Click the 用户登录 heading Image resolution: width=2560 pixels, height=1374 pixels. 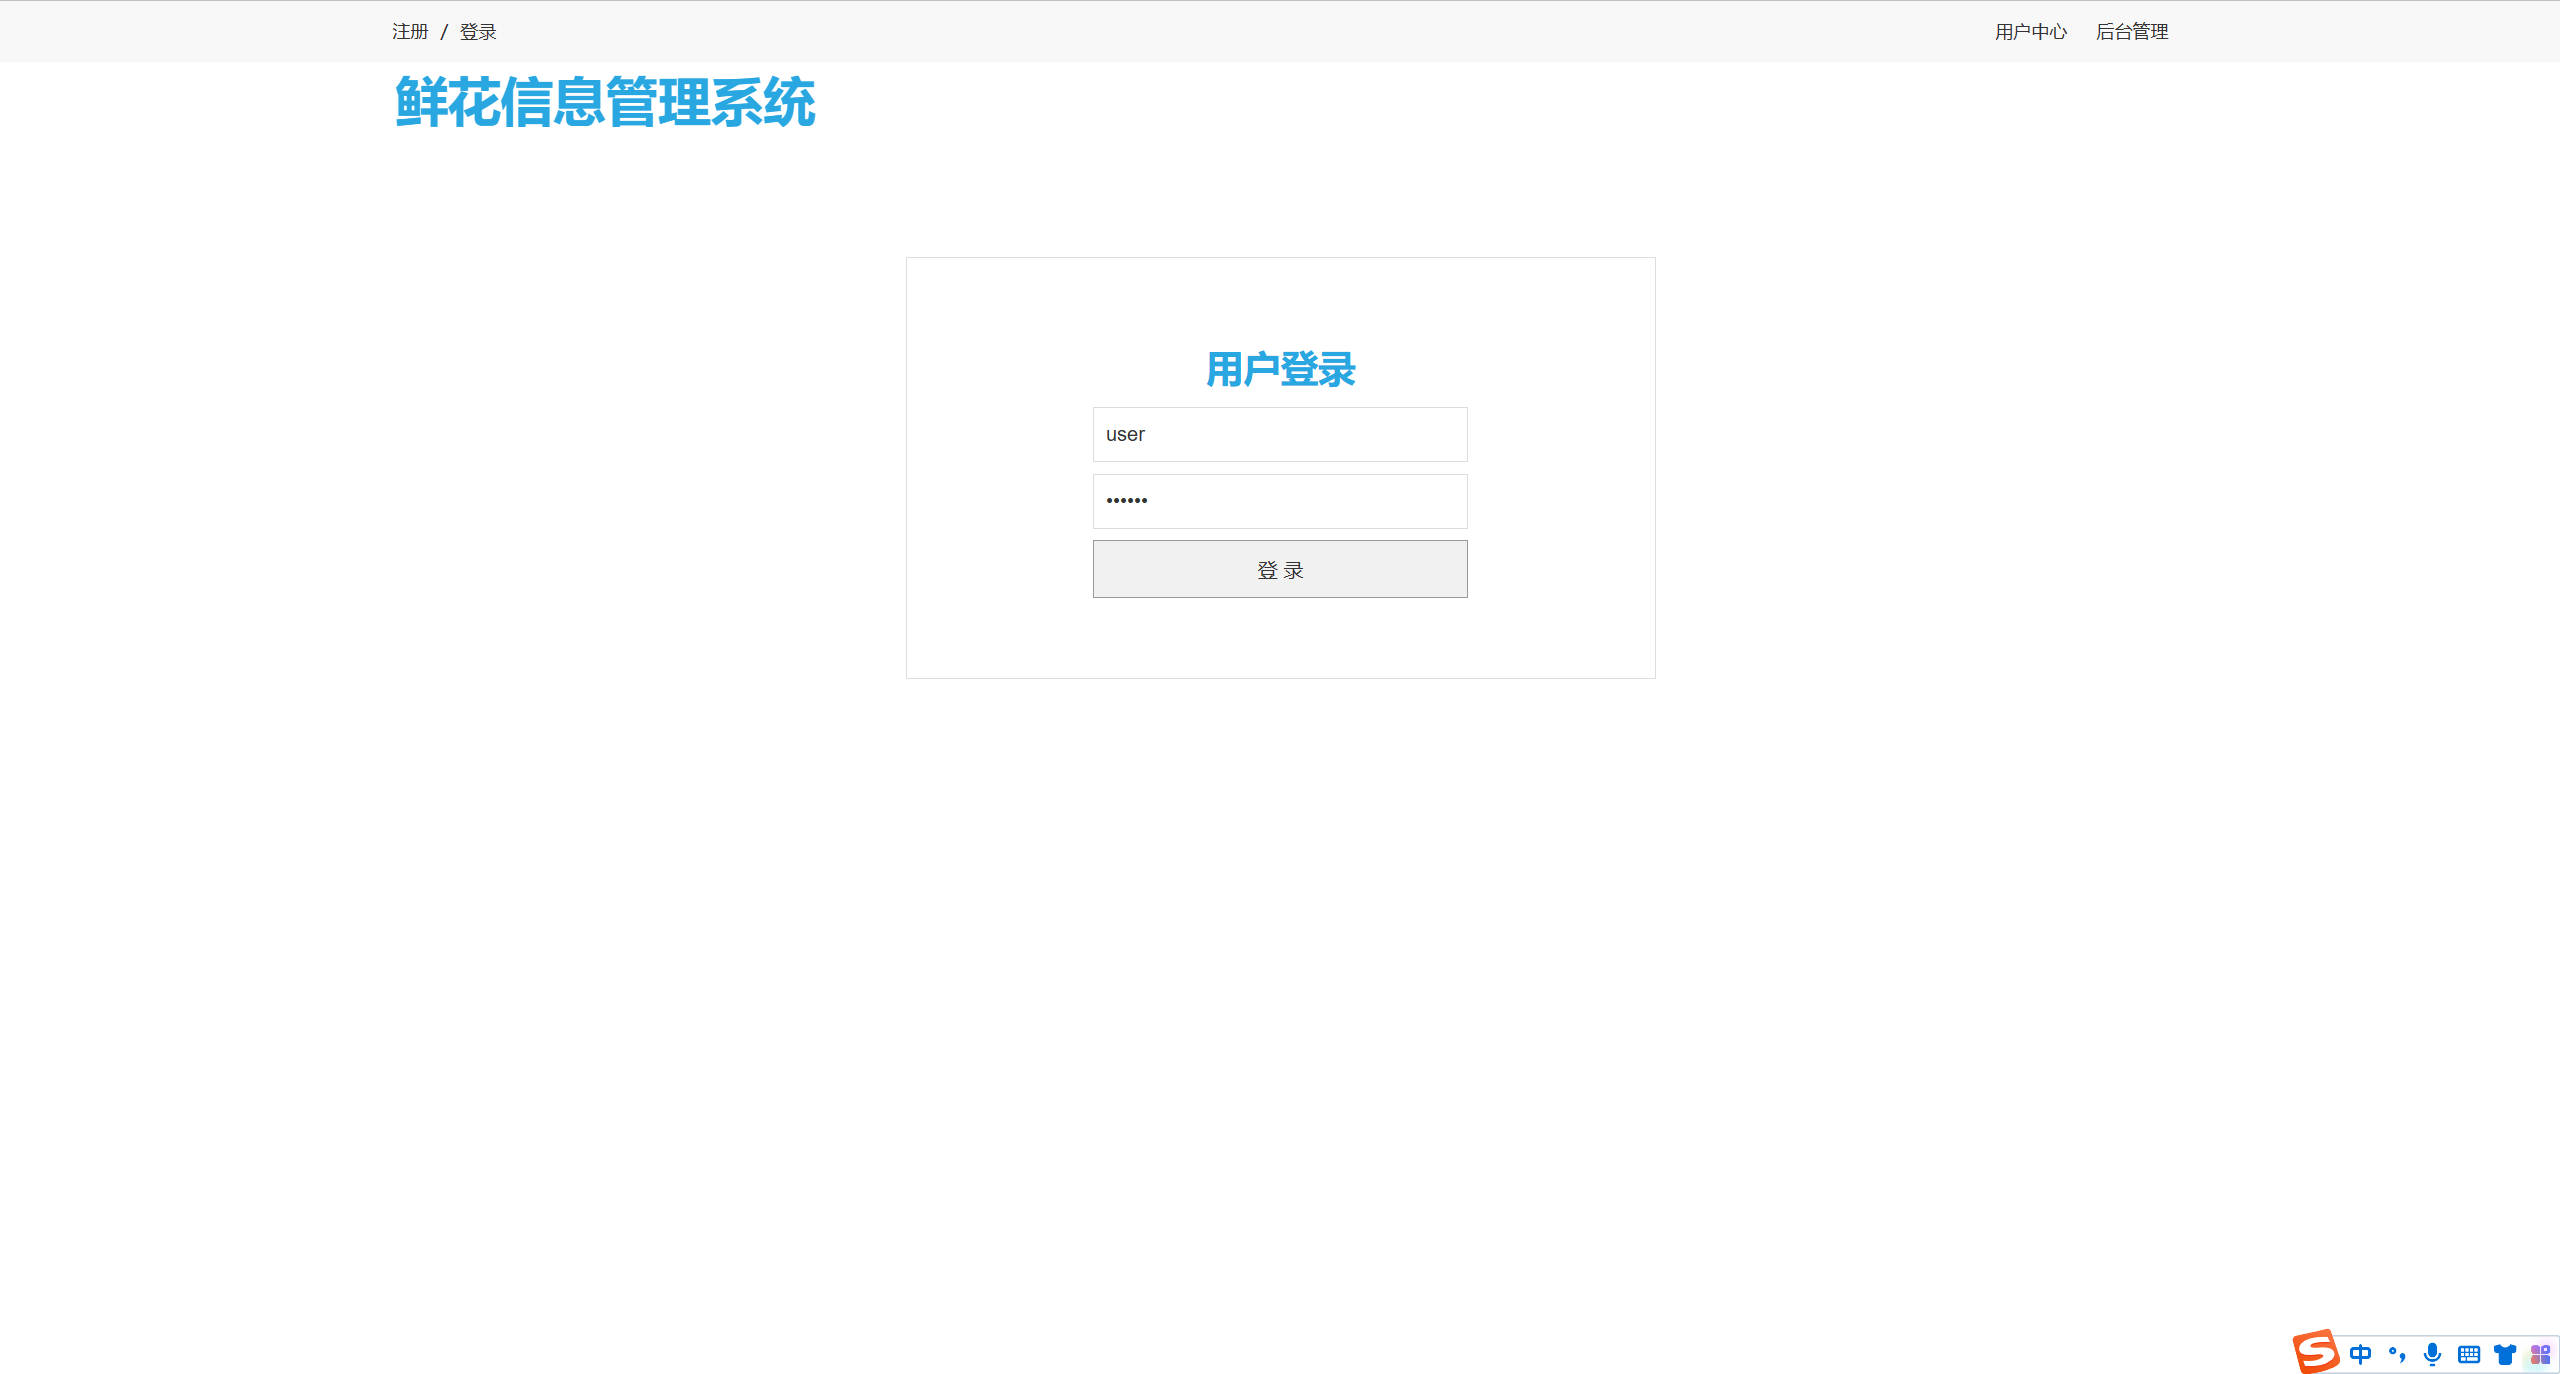pyautogui.click(x=1280, y=368)
